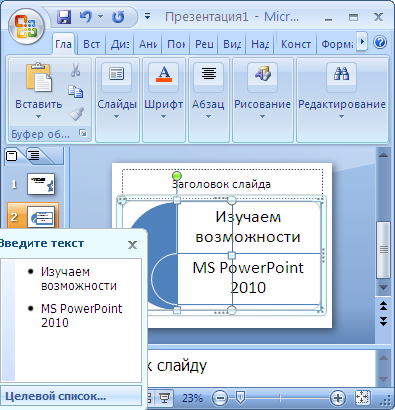Undo the last action
Viewport: 395px width, 410px height.
(85, 16)
